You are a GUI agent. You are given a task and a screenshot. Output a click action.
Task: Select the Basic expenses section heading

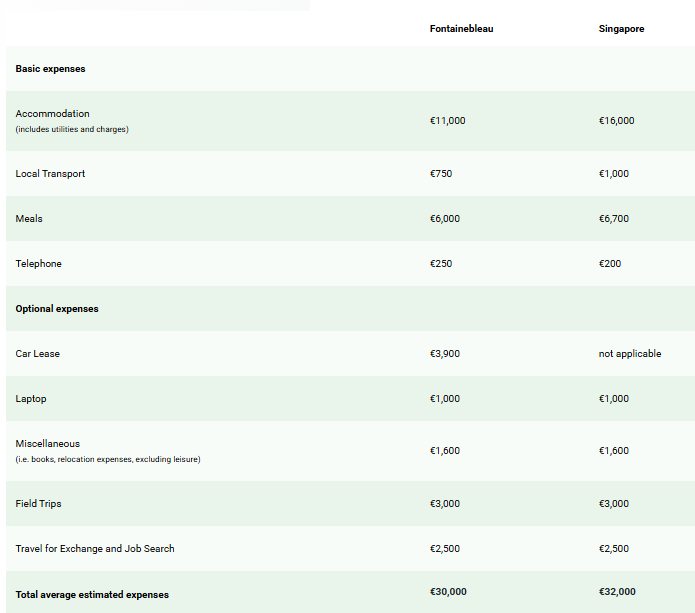(x=50, y=69)
